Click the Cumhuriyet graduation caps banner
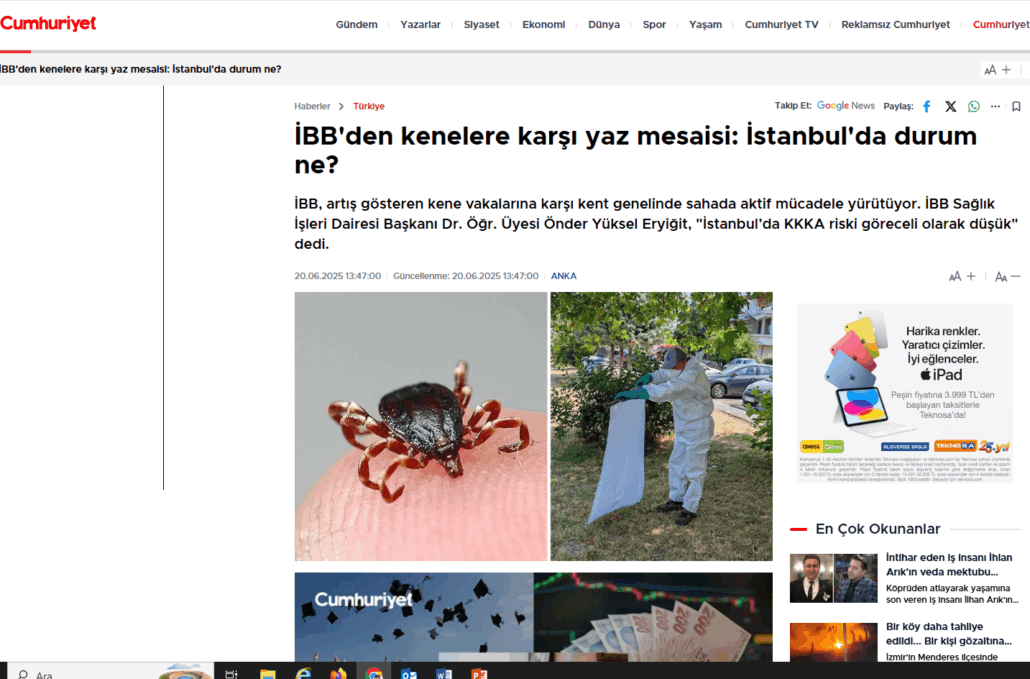Screen dimensions: 1030x679 tap(533, 617)
